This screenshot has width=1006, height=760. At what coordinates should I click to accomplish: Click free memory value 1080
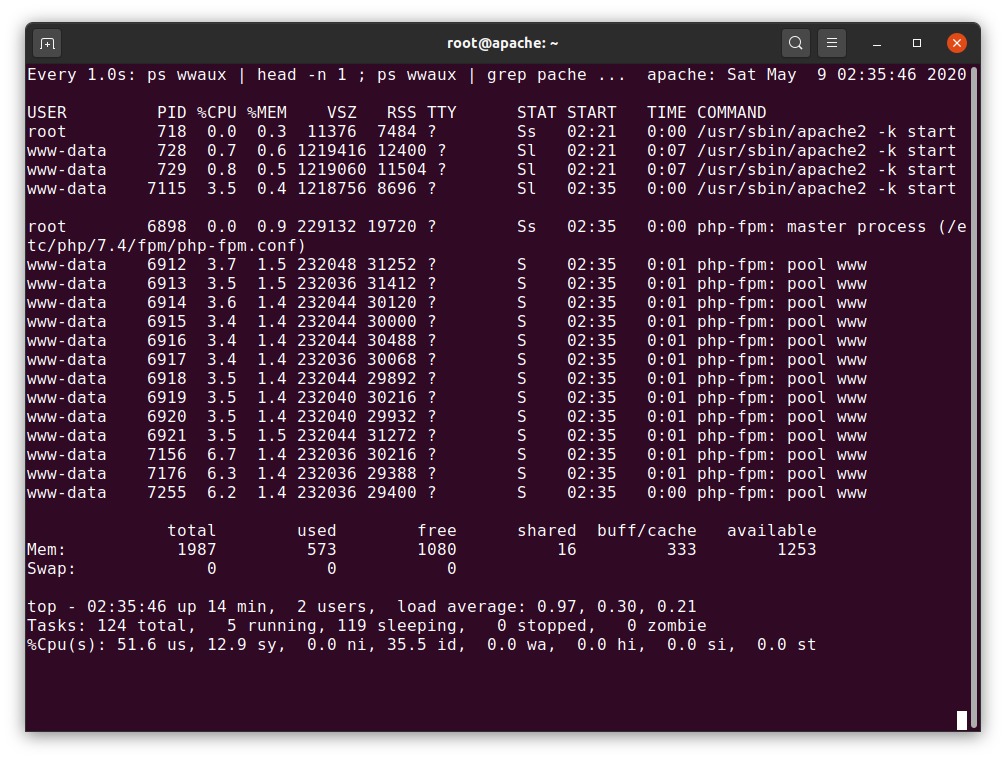click(x=436, y=550)
